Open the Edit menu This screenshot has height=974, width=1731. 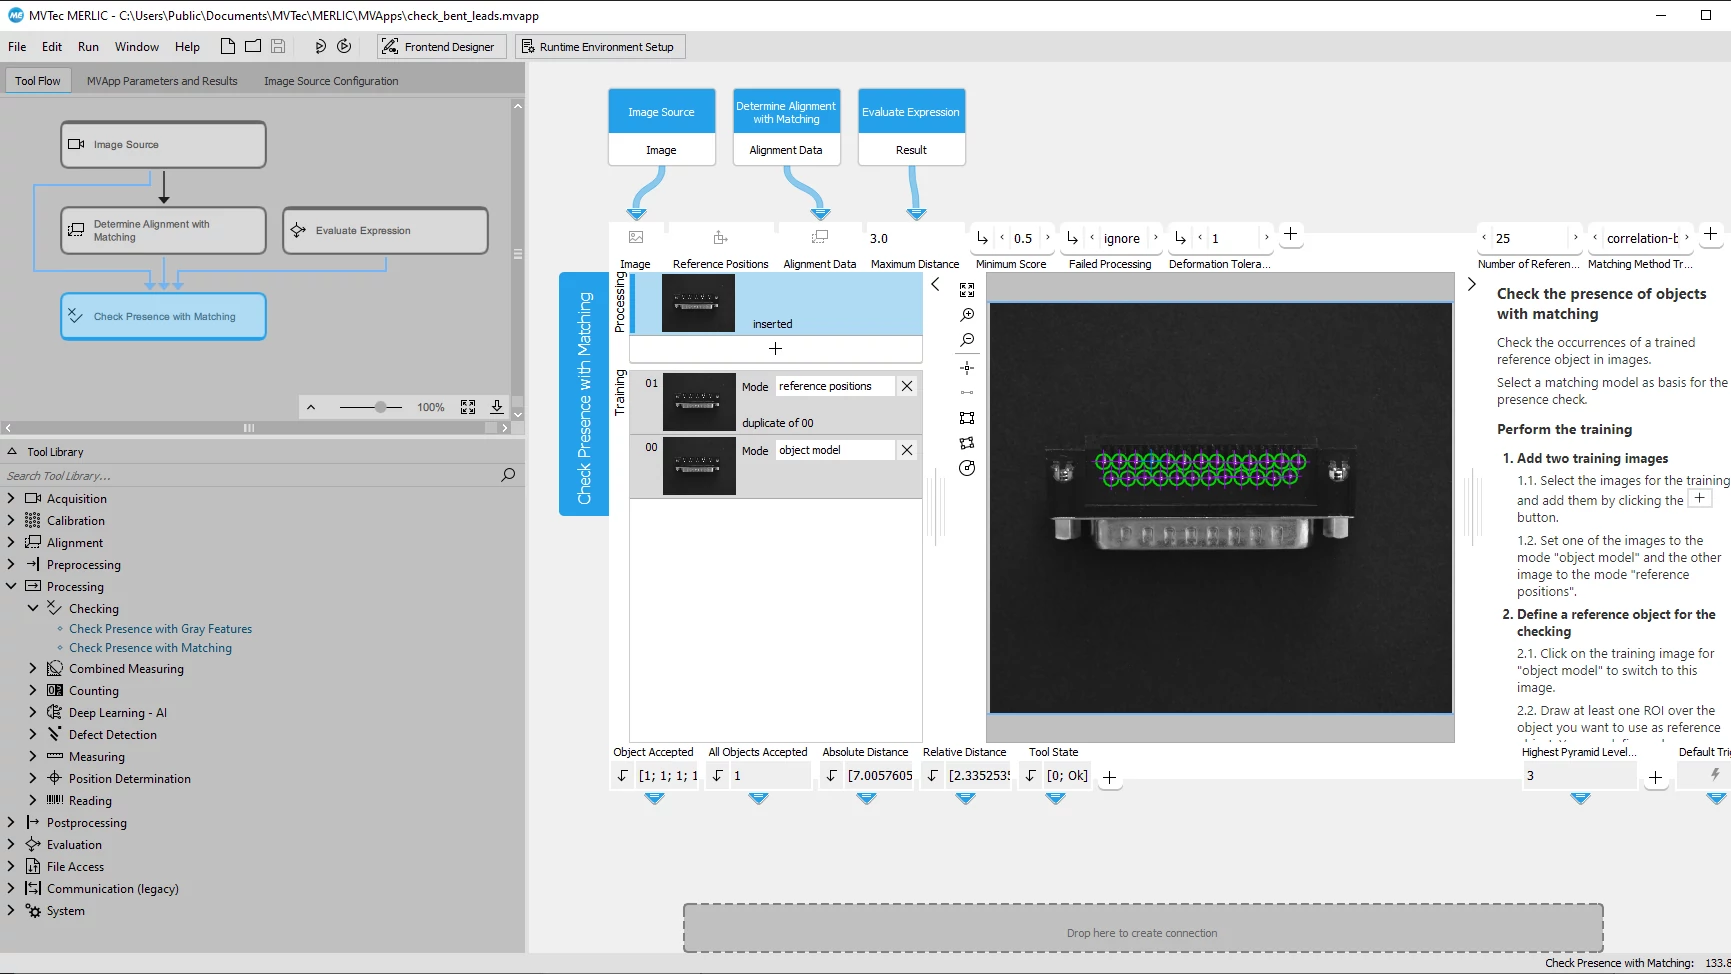(52, 46)
